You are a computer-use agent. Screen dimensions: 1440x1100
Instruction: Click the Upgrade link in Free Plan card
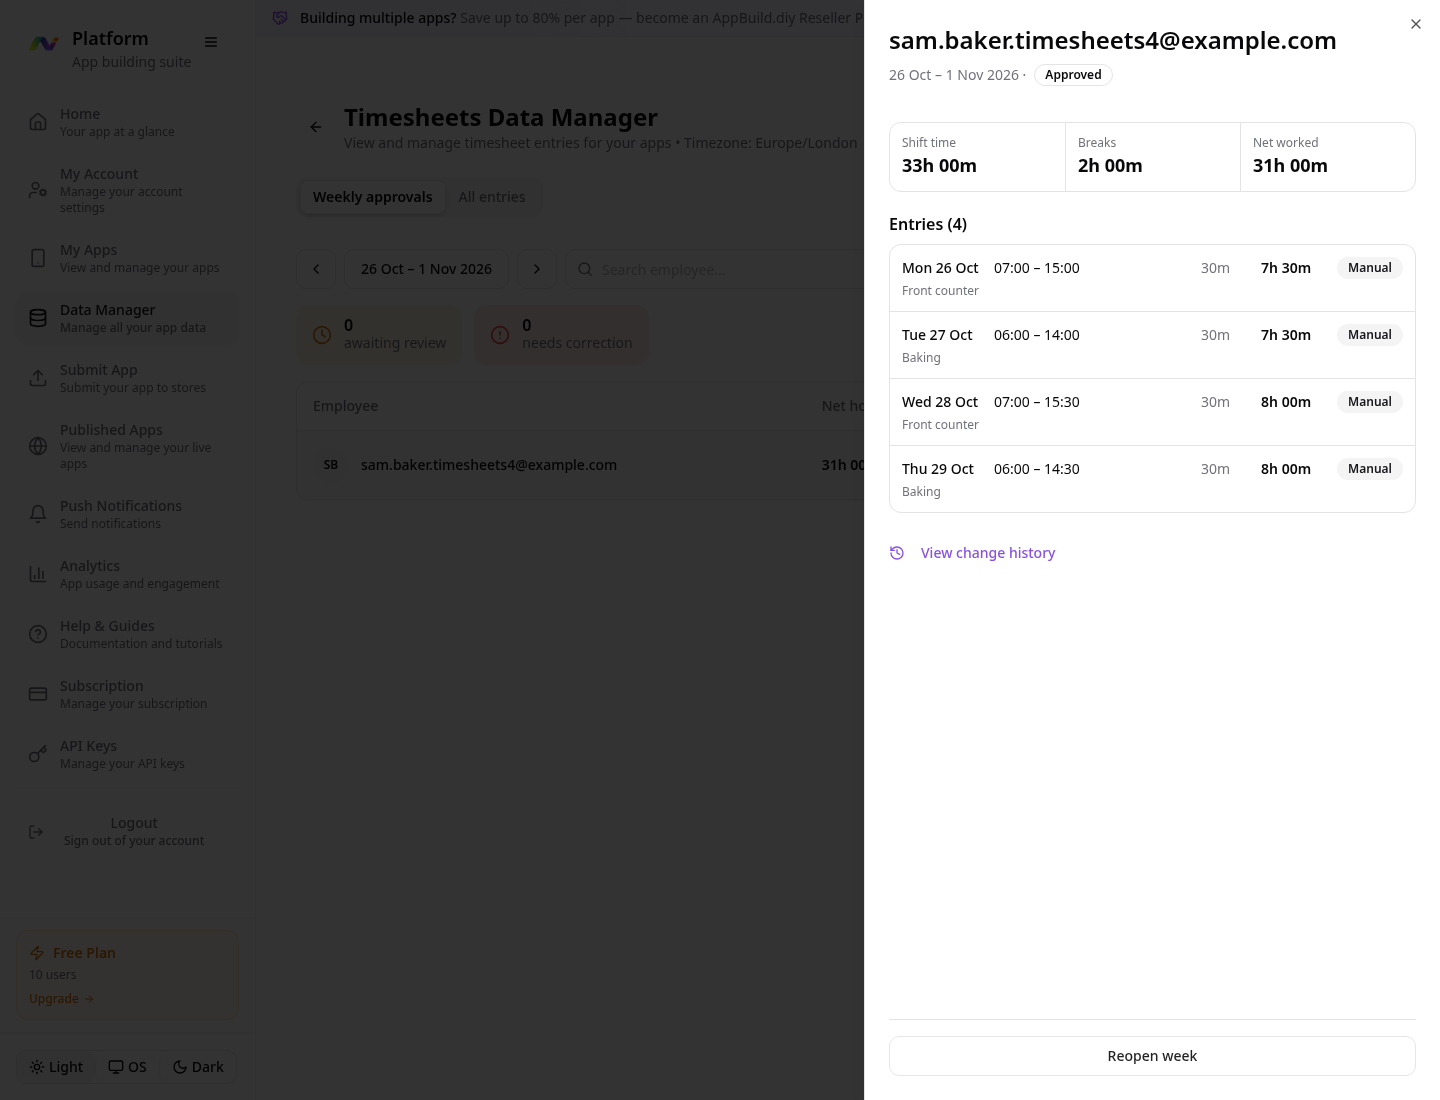61,998
